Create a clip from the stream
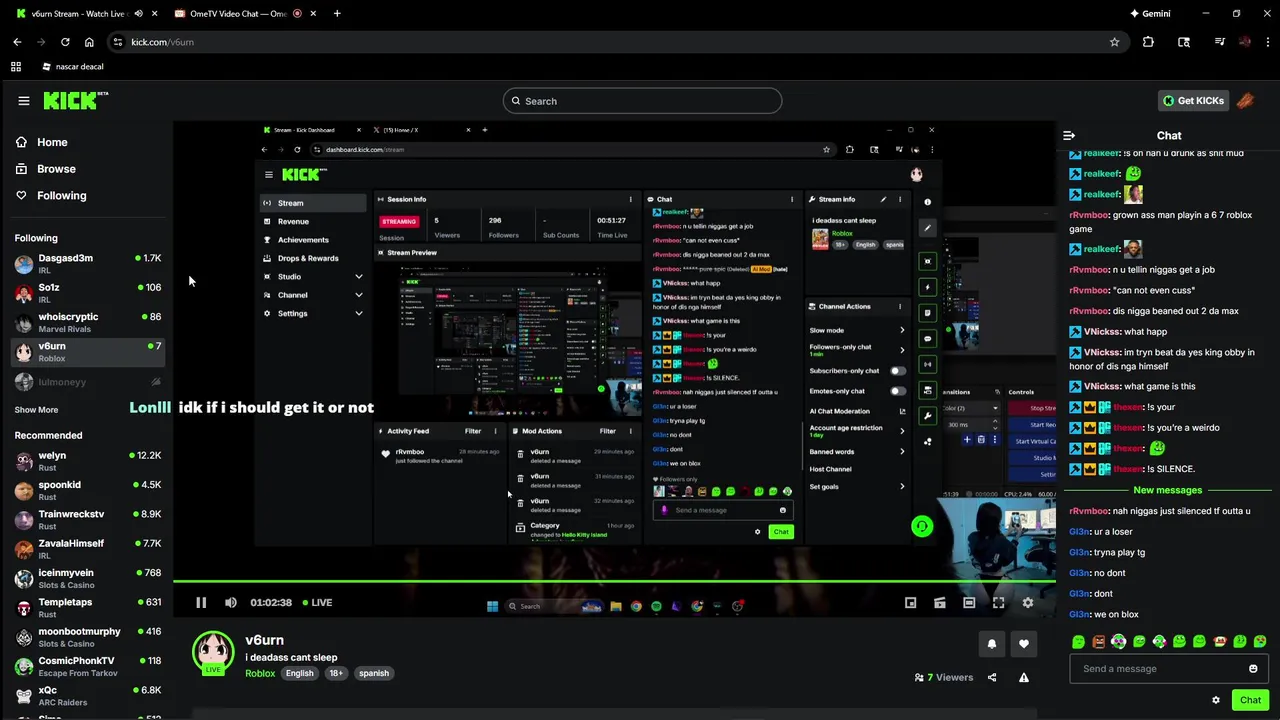This screenshot has height=720, width=1280. [x=940, y=603]
